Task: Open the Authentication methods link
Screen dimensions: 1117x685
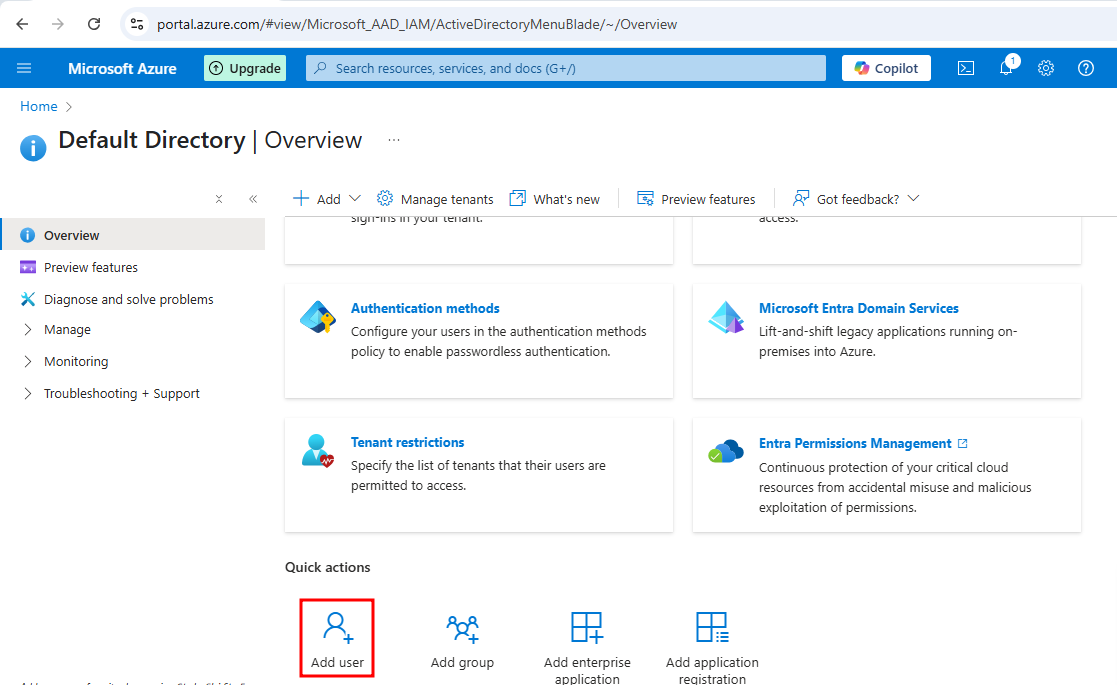Action: tap(425, 308)
